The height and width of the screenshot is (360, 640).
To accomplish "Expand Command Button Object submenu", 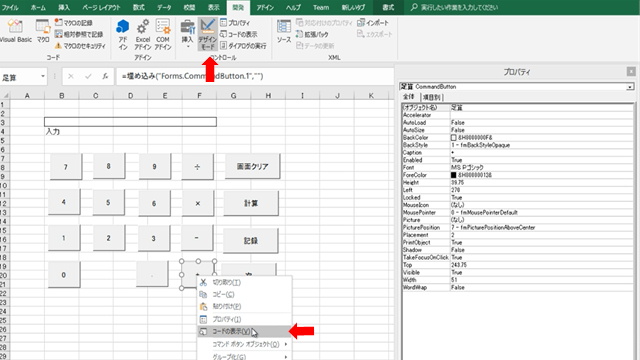I will tap(245, 344).
